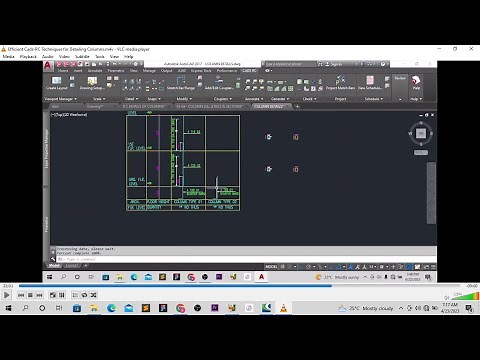The height and width of the screenshot is (360, 480).
Task: Toggle VLC loop mode
Action: point(84,295)
